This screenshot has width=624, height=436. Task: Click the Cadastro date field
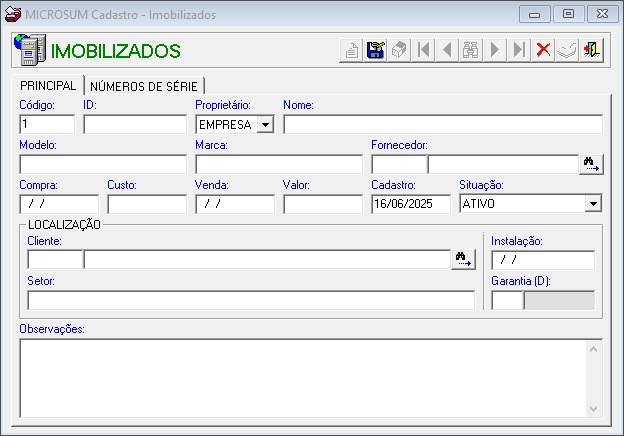[411, 204]
